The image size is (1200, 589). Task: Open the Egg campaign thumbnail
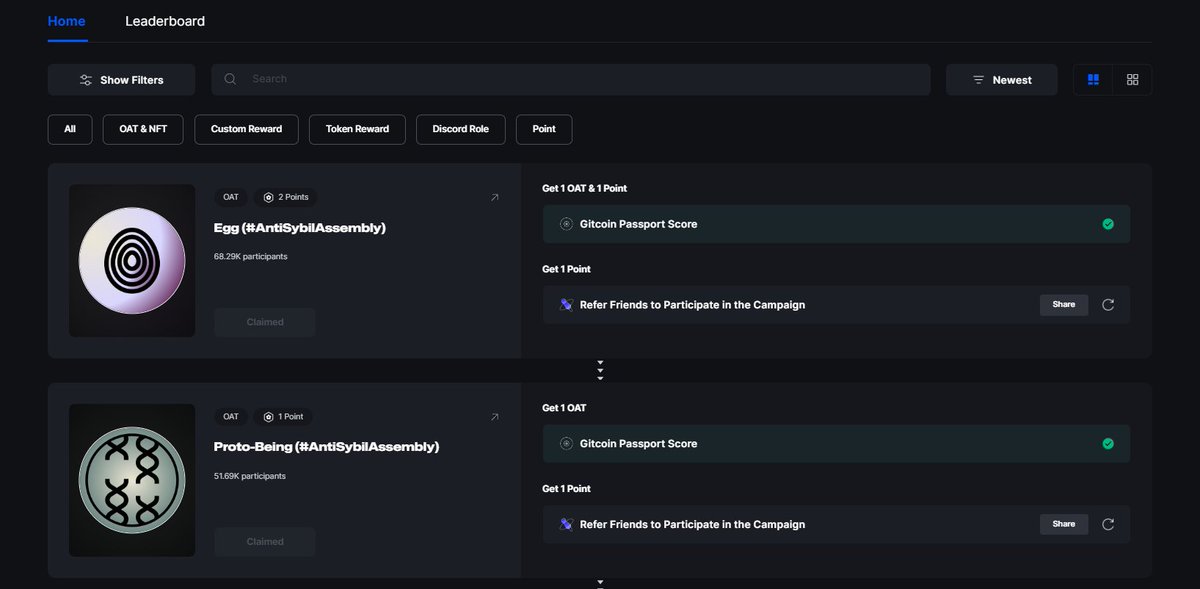click(132, 260)
